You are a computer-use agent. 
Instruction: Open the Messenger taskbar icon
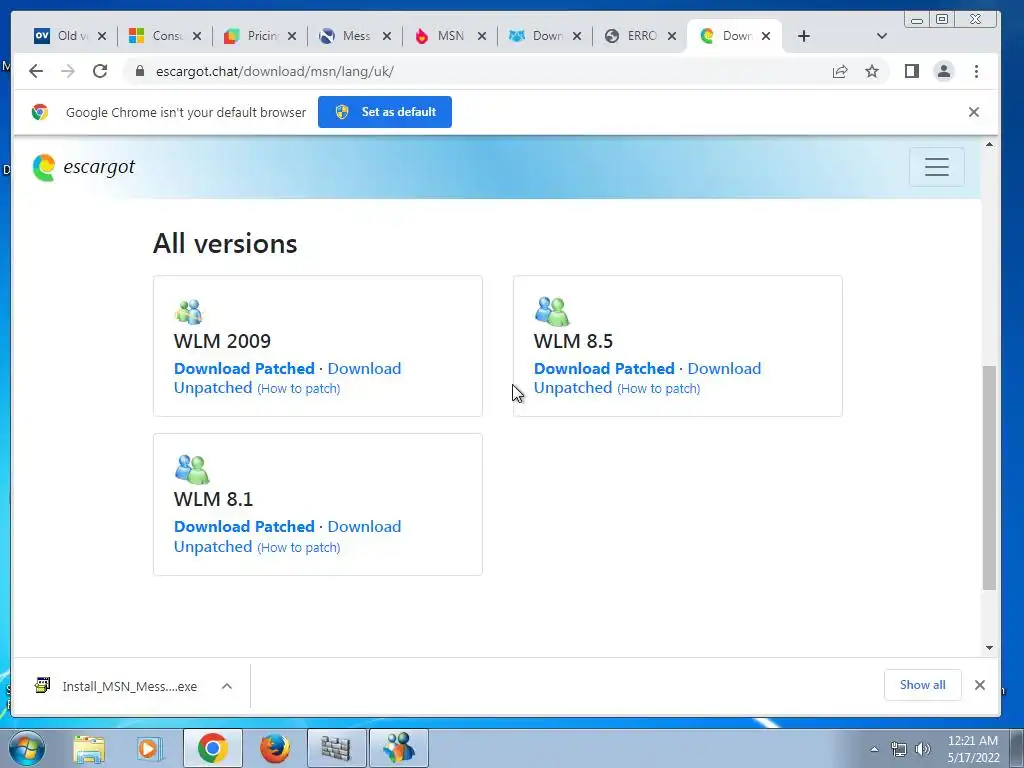pyautogui.click(x=399, y=748)
